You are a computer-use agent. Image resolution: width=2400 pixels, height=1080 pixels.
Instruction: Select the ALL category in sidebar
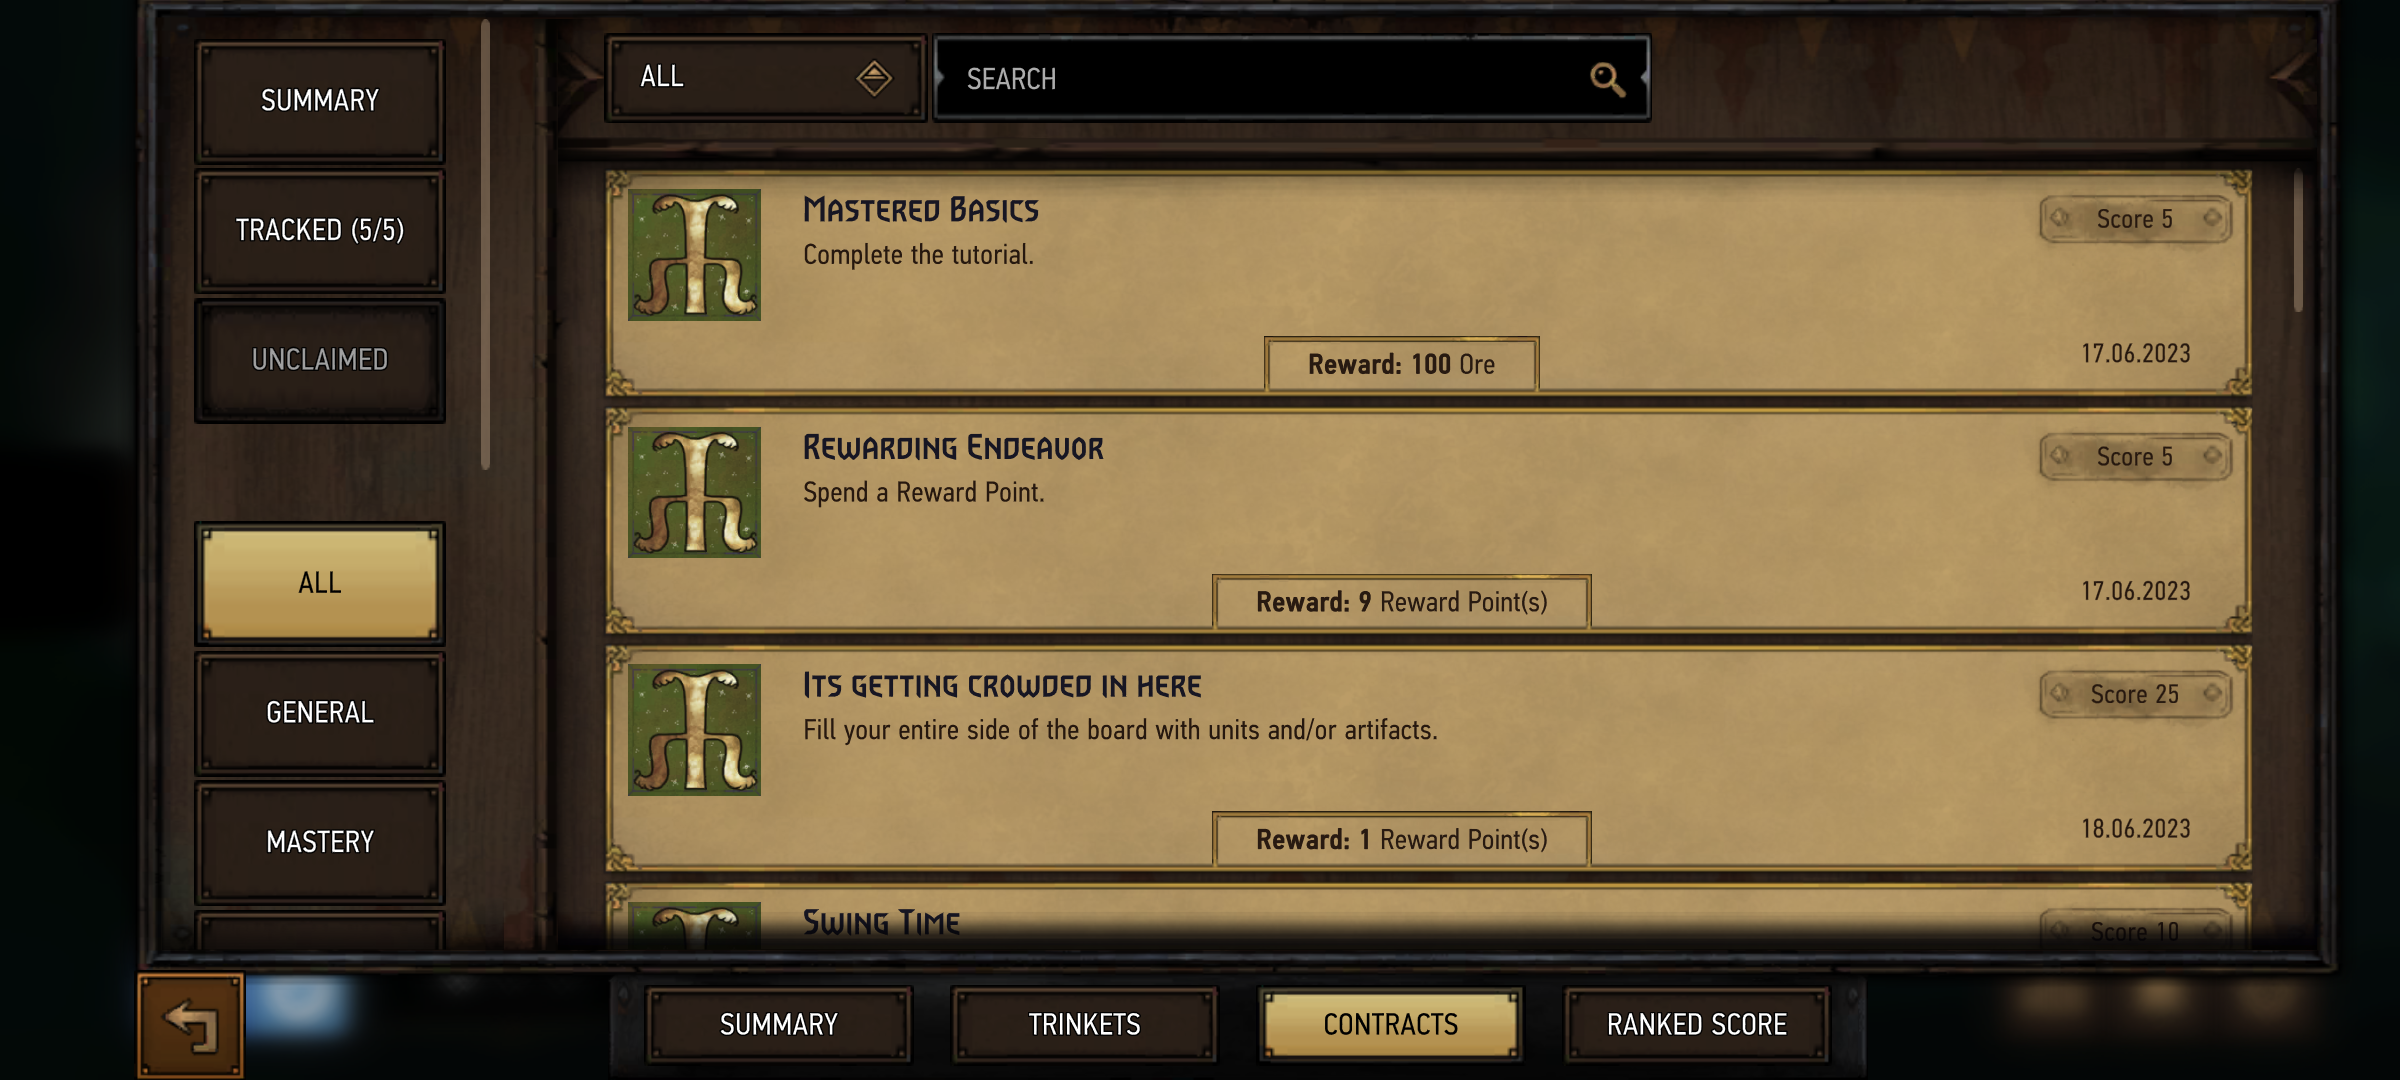(x=320, y=583)
